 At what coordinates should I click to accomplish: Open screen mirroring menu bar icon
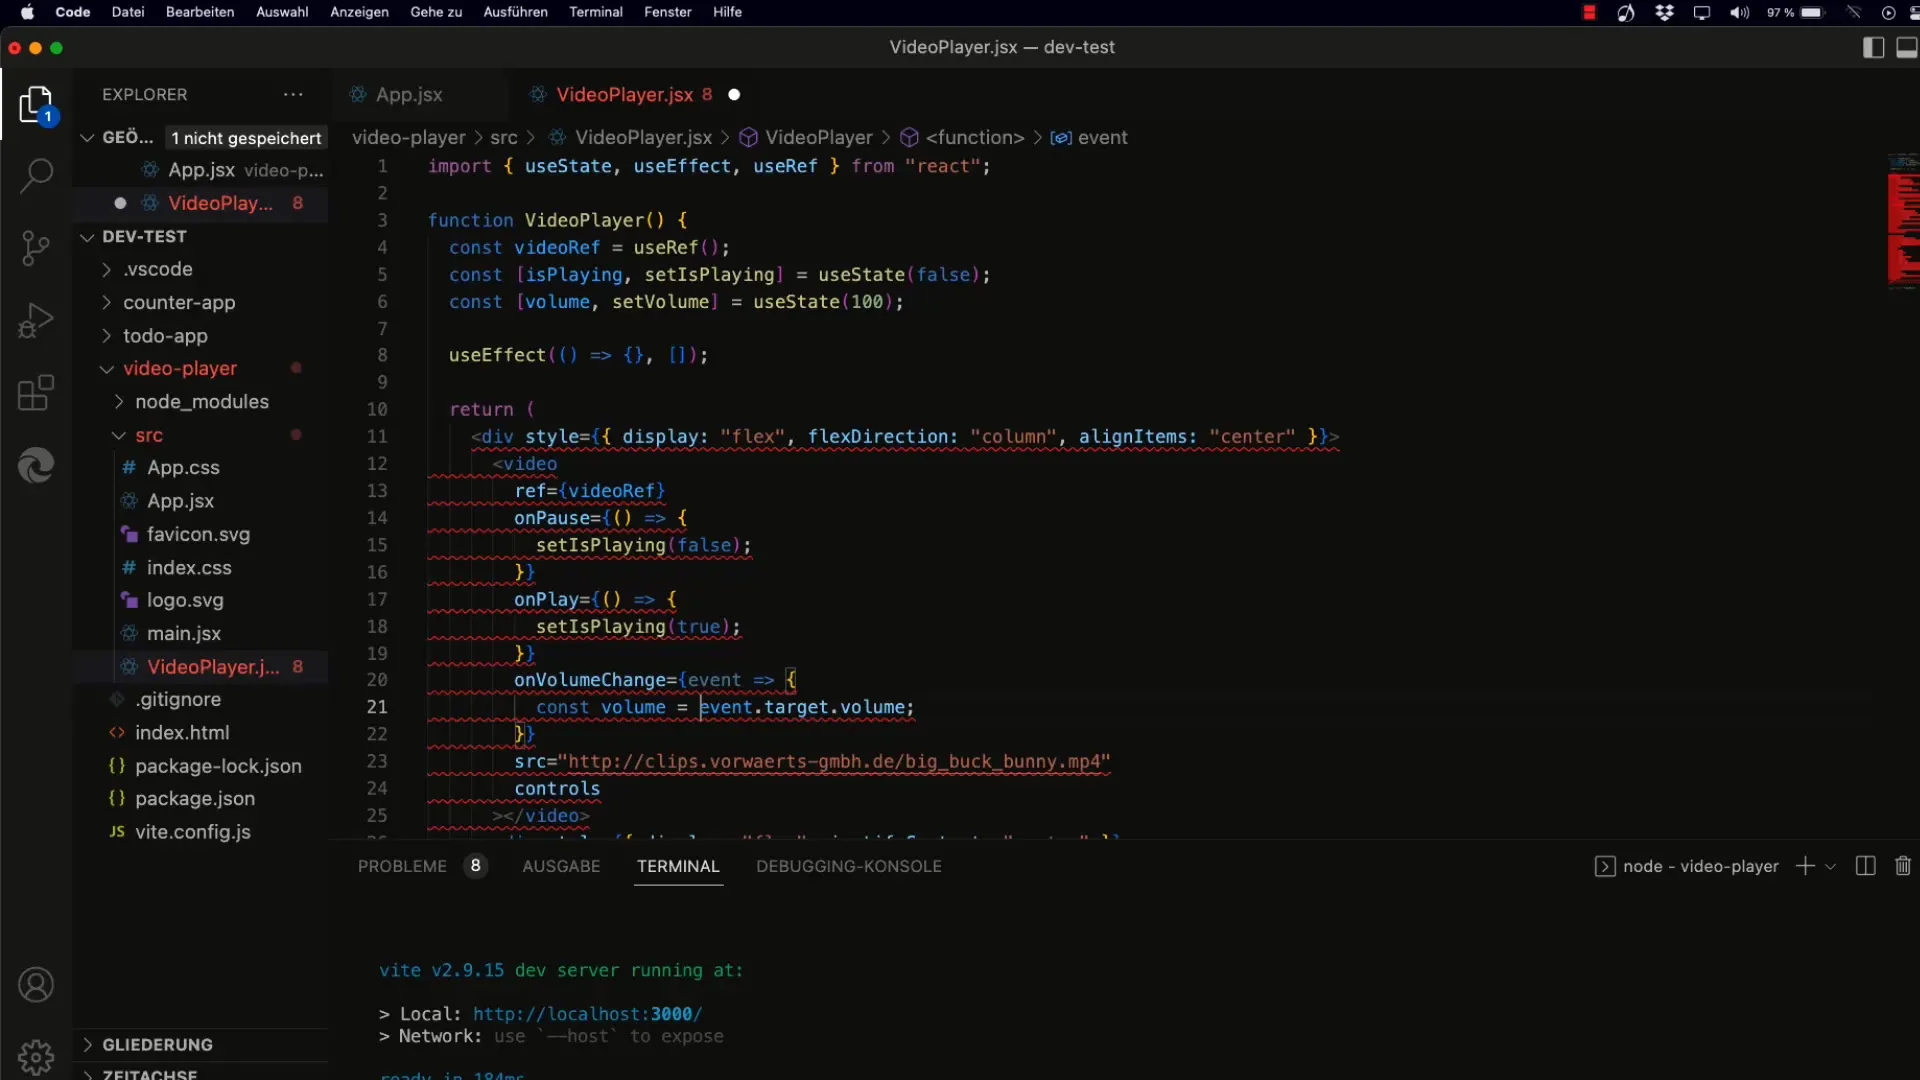[1702, 12]
